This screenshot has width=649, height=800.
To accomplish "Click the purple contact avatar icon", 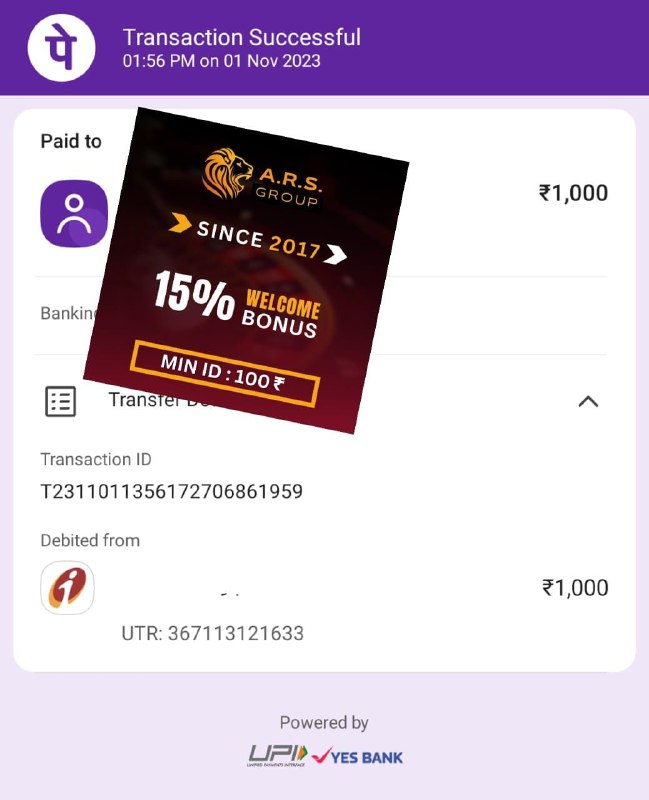I will click(x=74, y=214).
